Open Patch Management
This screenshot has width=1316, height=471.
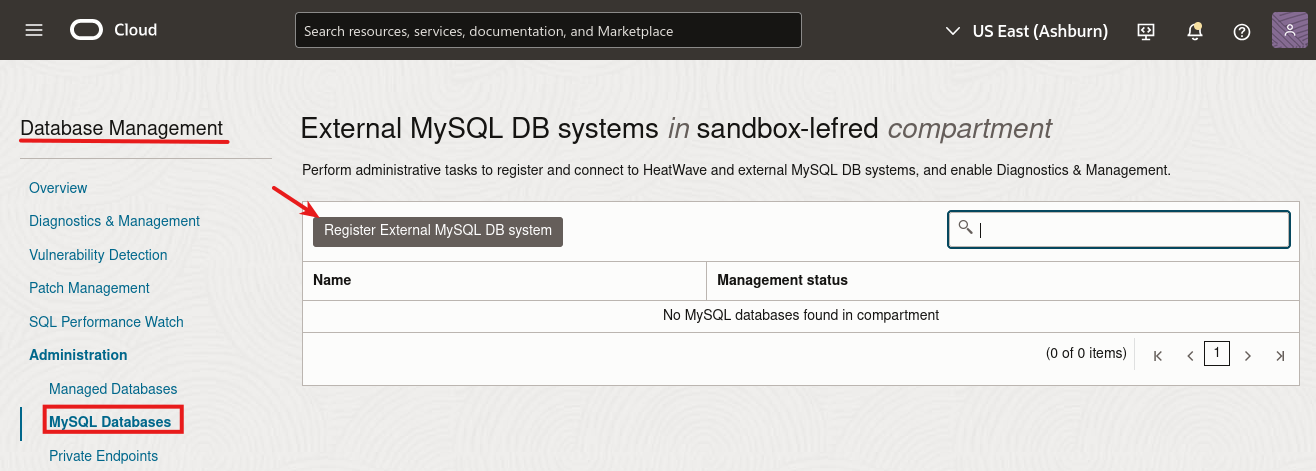(89, 288)
